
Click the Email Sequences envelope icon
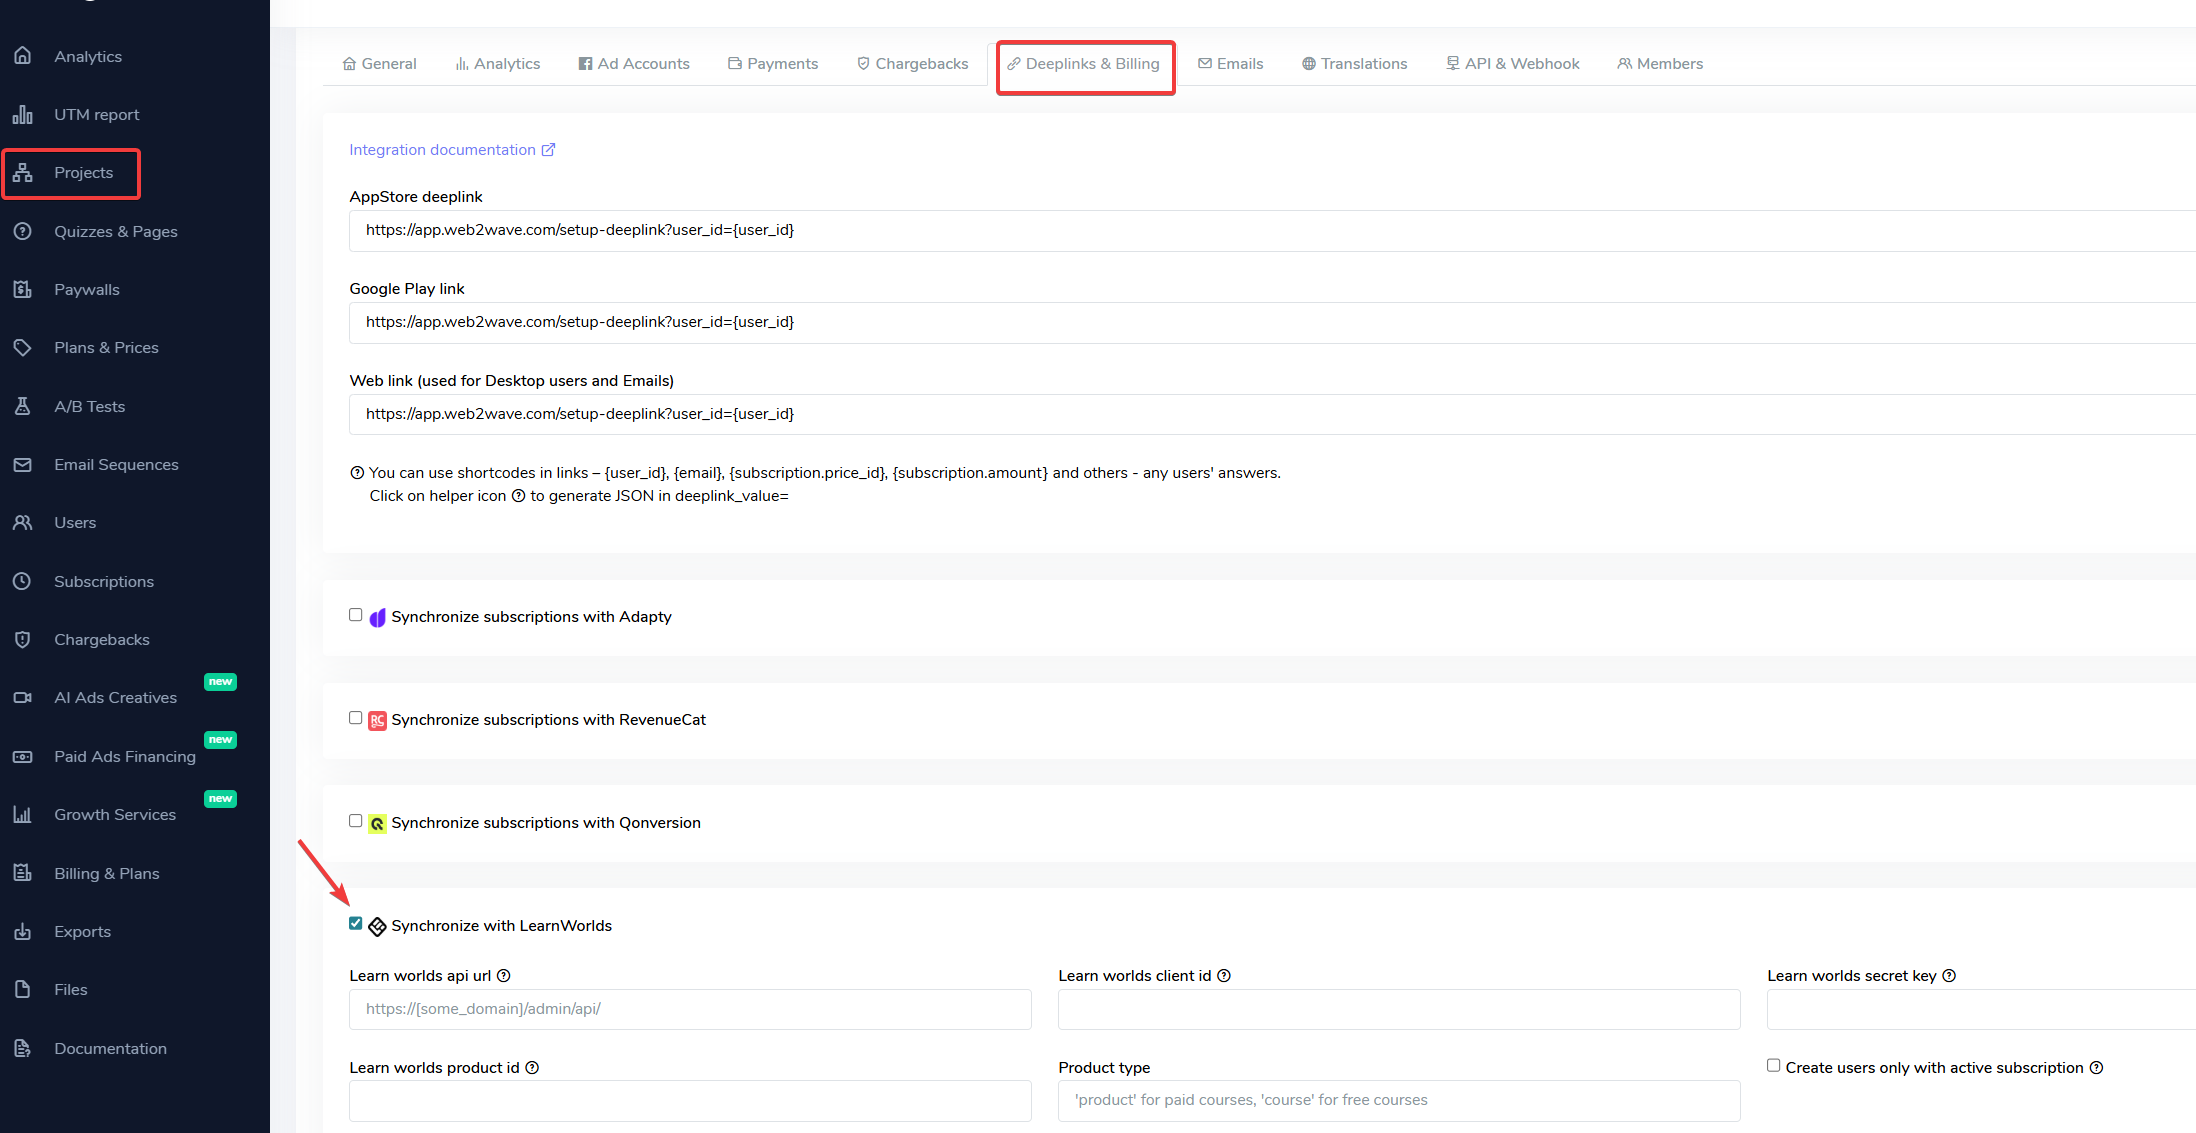pos(23,464)
